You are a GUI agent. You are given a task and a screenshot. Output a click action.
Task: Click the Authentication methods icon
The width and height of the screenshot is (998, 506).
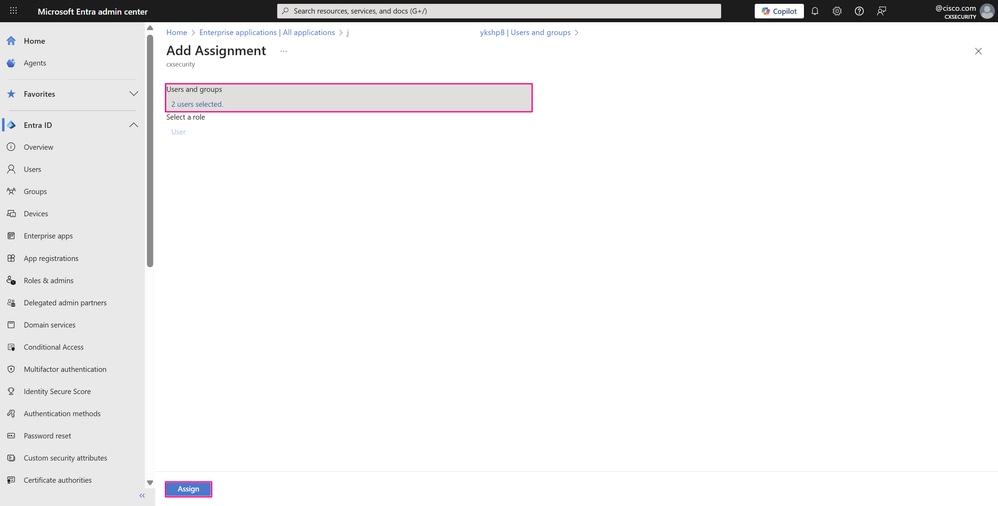tap(11, 414)
